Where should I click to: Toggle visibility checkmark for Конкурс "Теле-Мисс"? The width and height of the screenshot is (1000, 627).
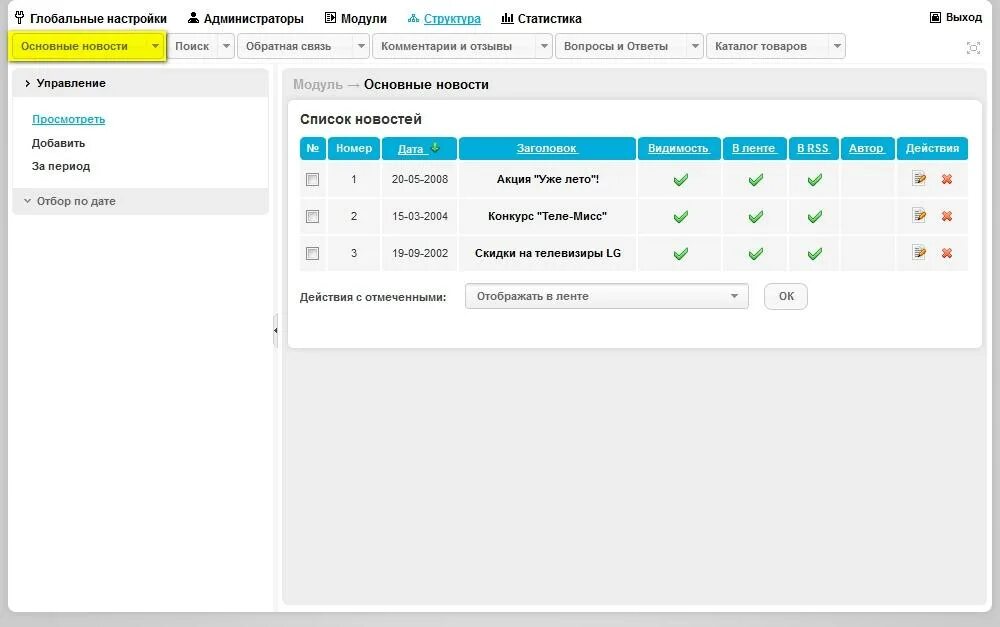680,217
